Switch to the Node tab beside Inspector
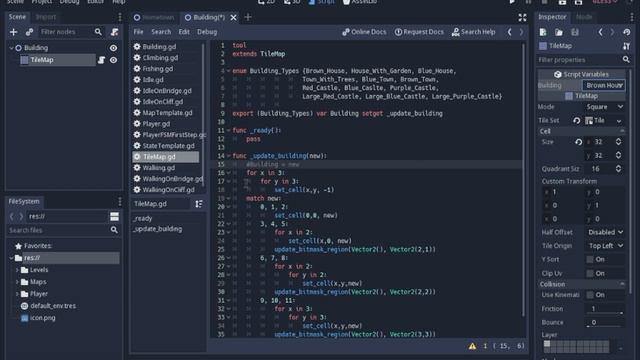The height and width of the screenshot is (360, 640). [x=584, y=17]
